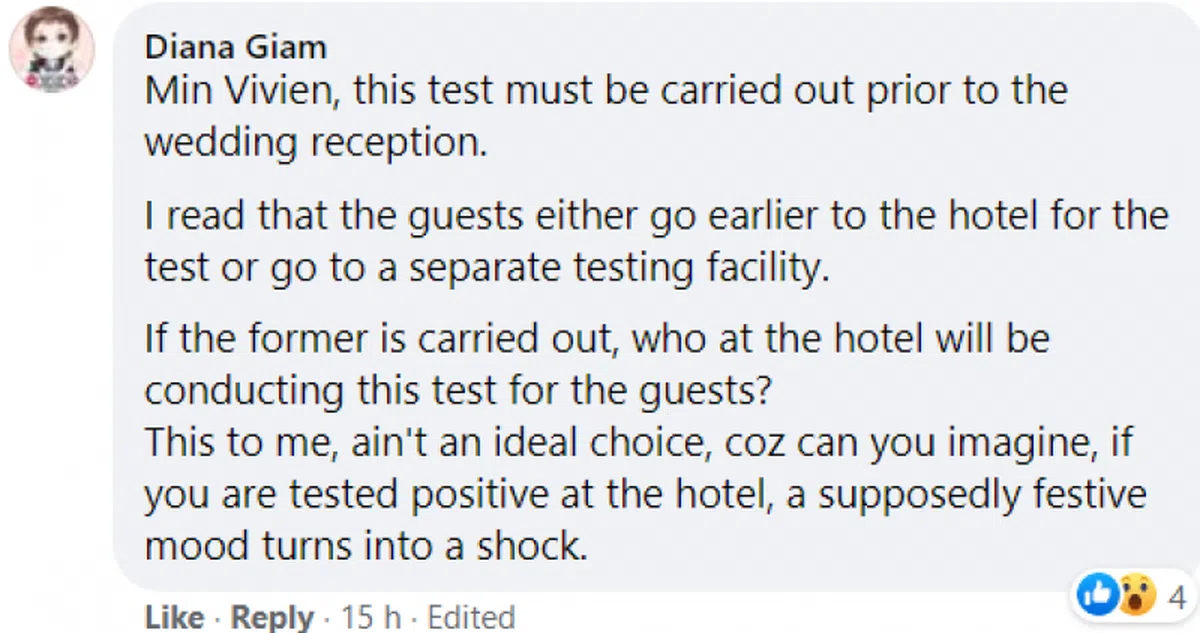Click the blue thumbs-up reaction icon

click(x=1095, y=597)
